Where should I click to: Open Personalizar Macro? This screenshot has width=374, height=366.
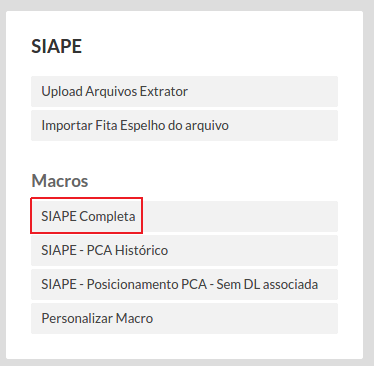[x=184, y=318]
